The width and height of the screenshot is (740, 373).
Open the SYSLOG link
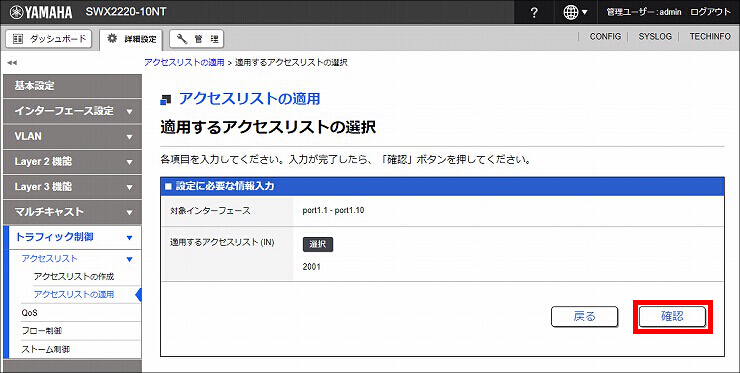(x=655, y=36)
